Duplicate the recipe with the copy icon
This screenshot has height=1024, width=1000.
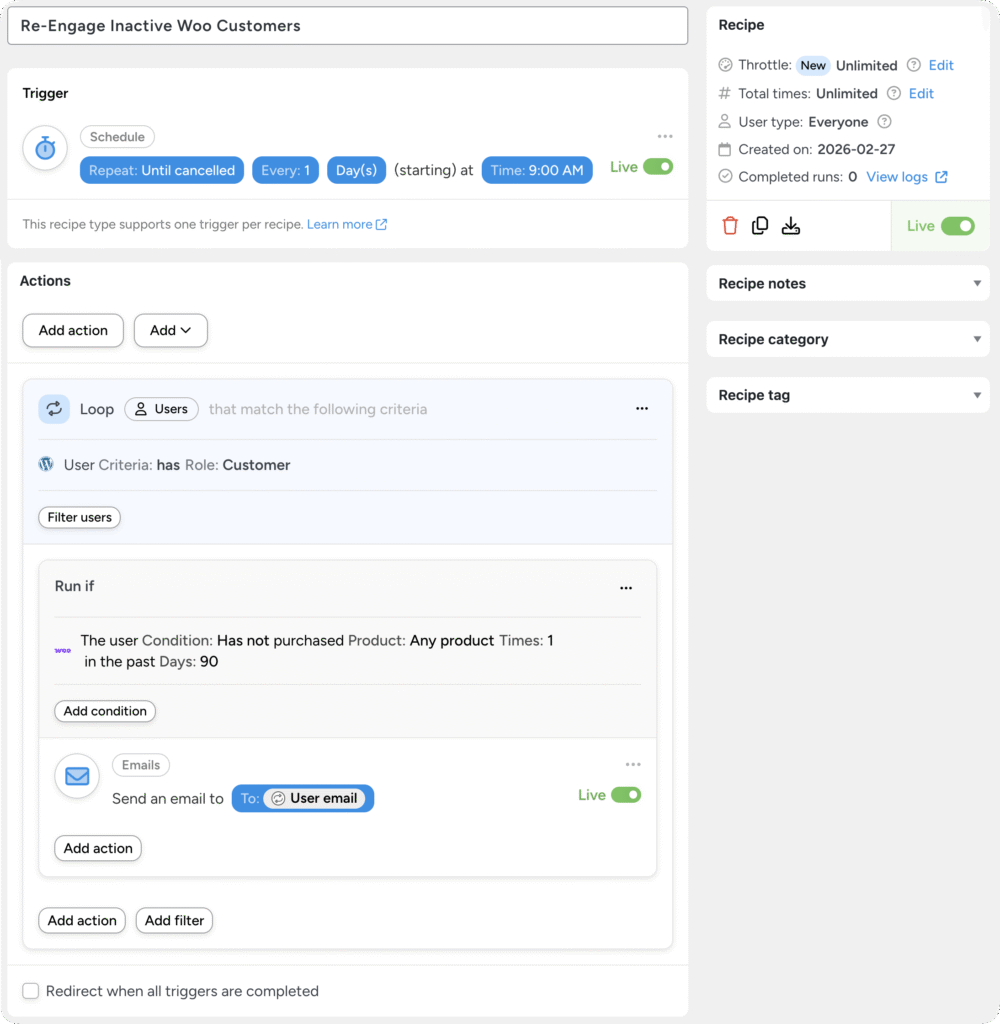[x=760, y=226]
